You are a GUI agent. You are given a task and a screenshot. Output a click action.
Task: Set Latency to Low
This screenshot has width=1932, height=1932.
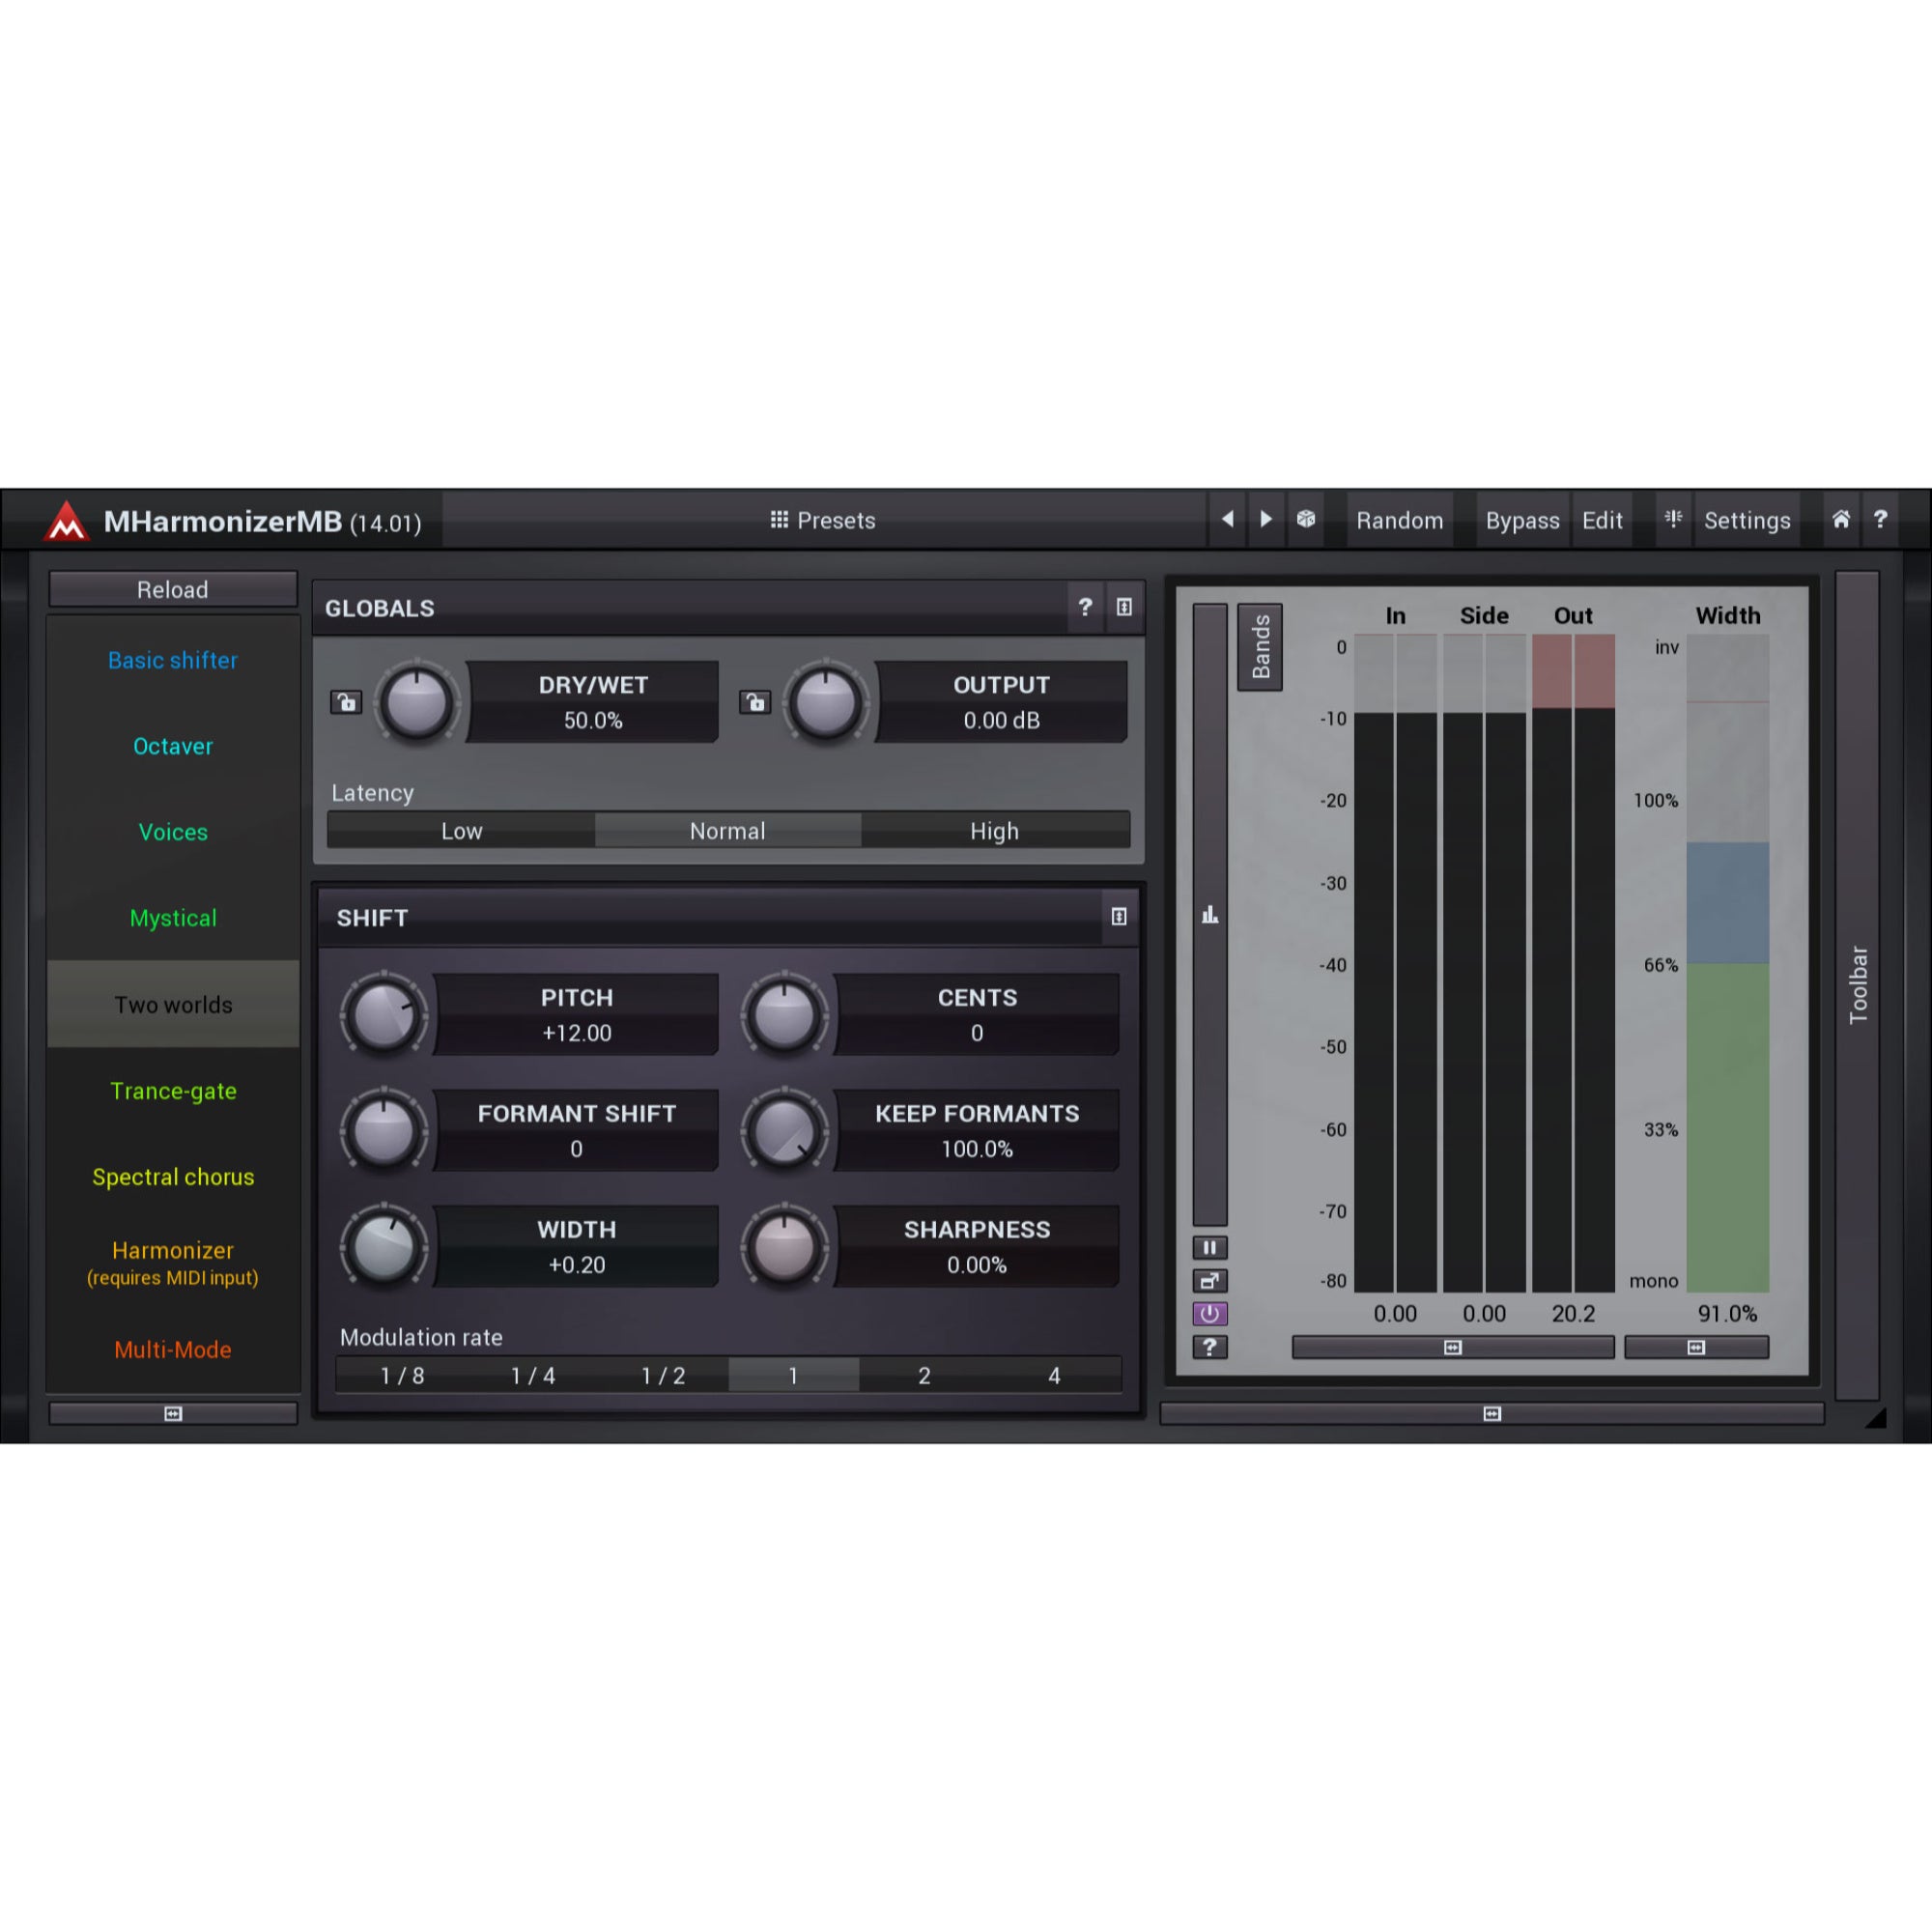(461, 830)
